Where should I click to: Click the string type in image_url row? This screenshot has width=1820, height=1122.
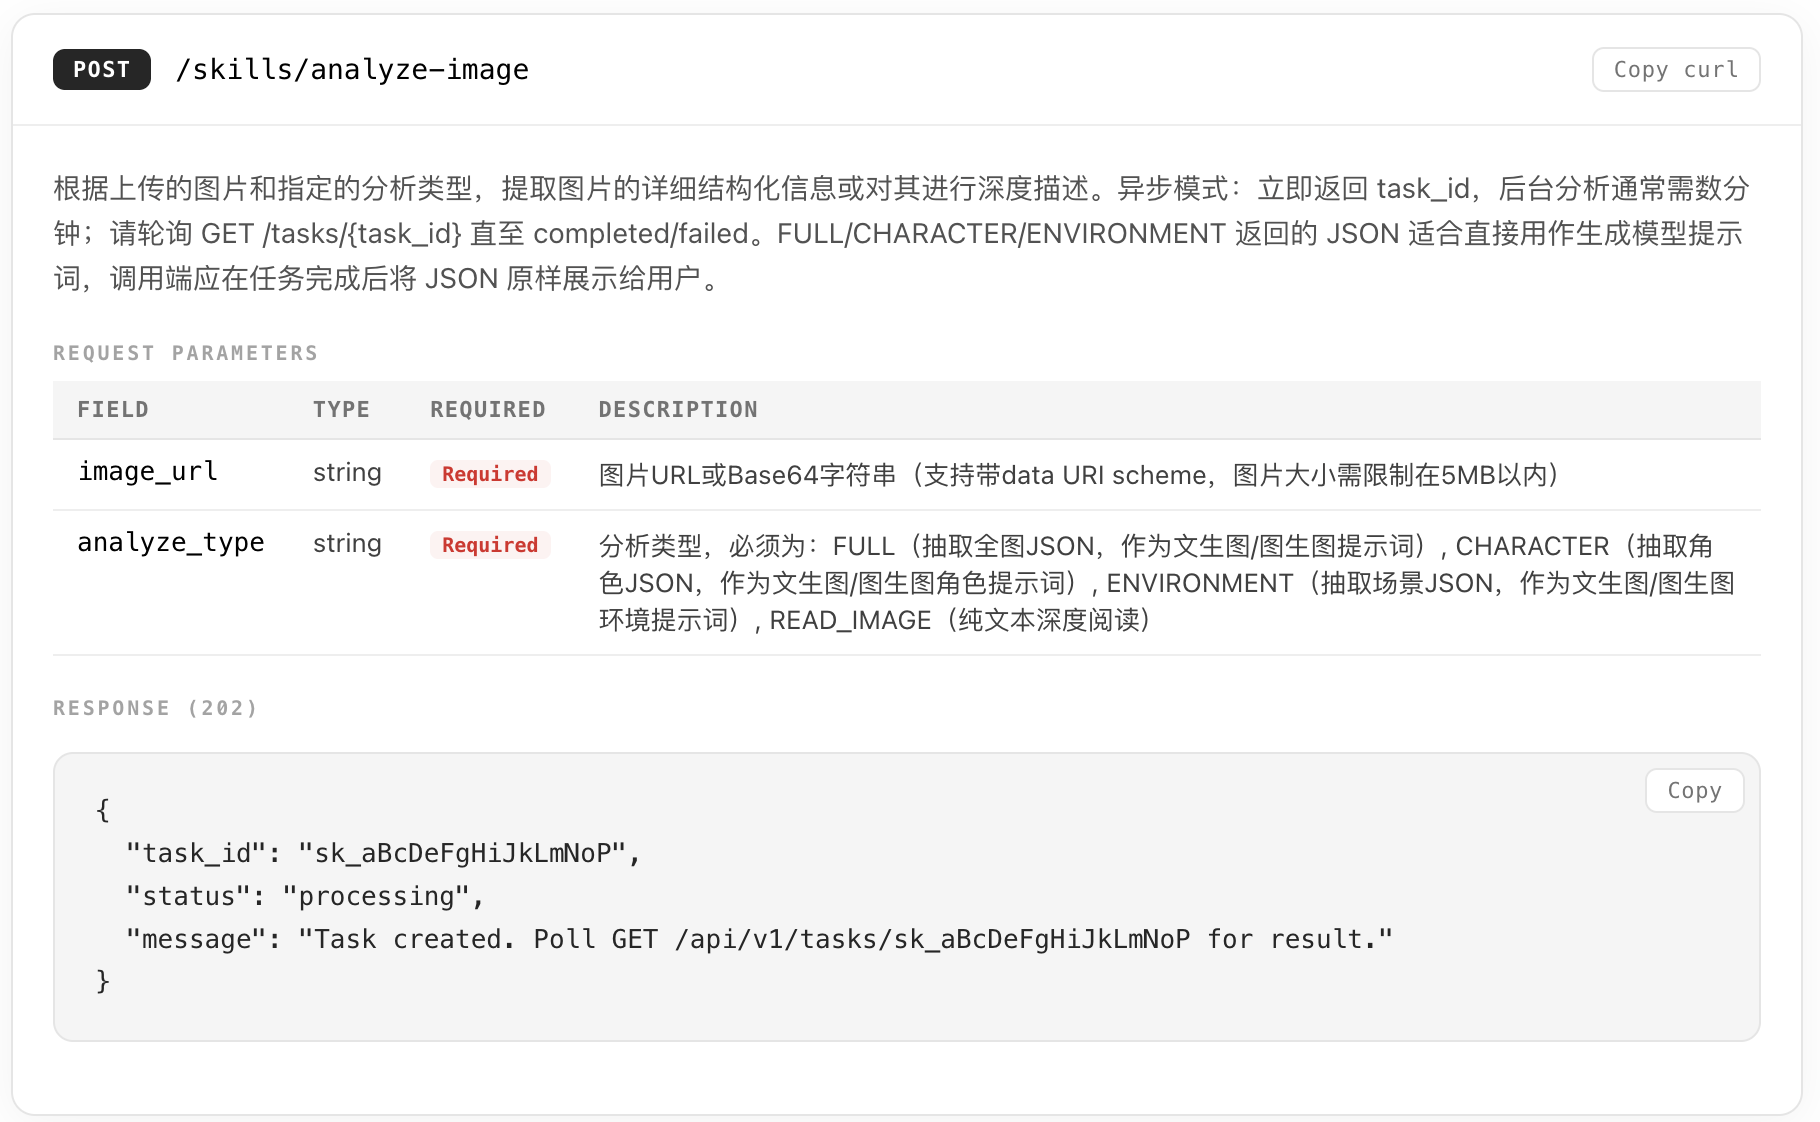[x=347, y=473]
